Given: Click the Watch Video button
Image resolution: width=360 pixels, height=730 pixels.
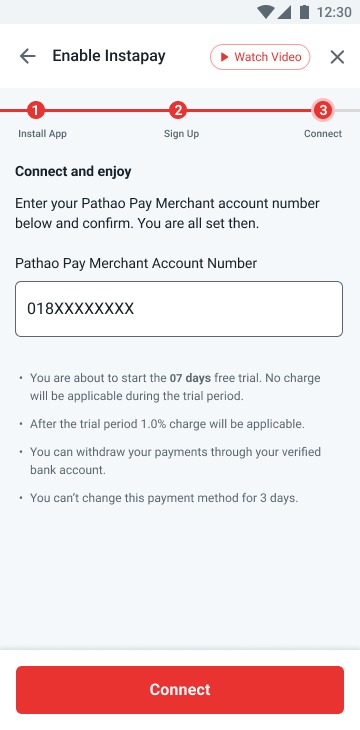Looking at the screenshot, I should 260,57.
